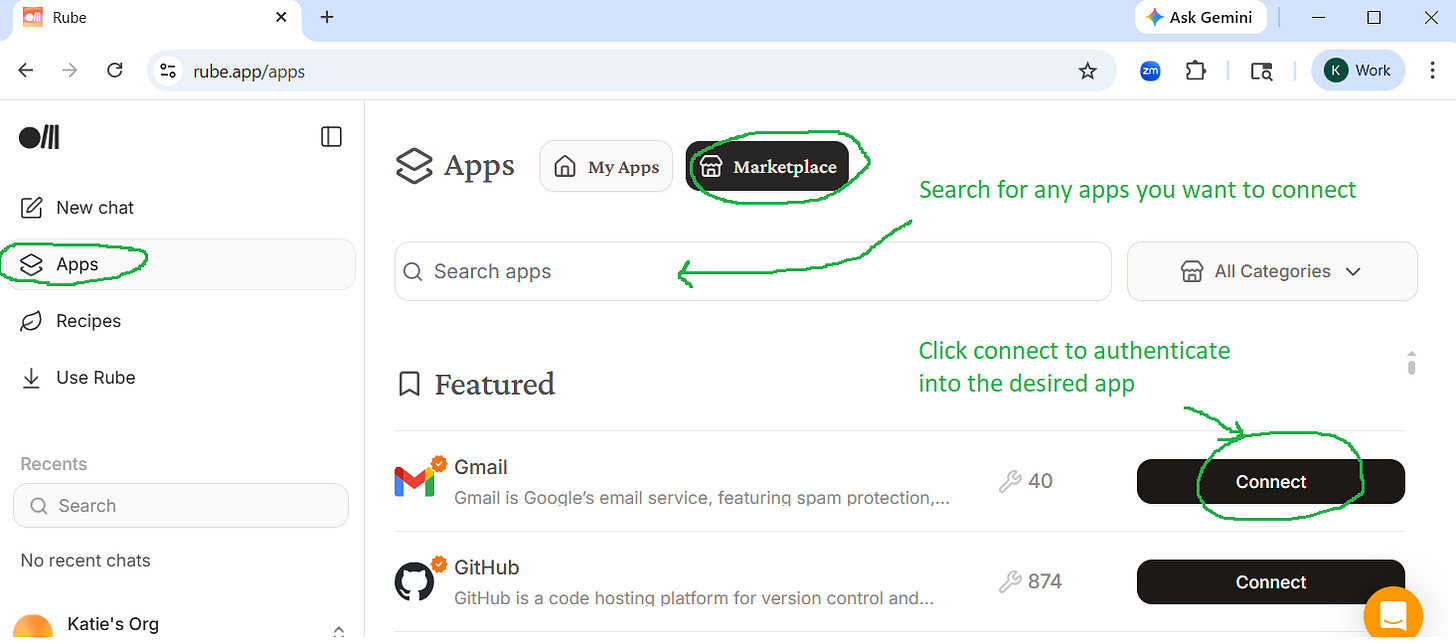Screen dimensions: 1456x644
Task: Click the Gmail app name
Action: pos(481,467)
